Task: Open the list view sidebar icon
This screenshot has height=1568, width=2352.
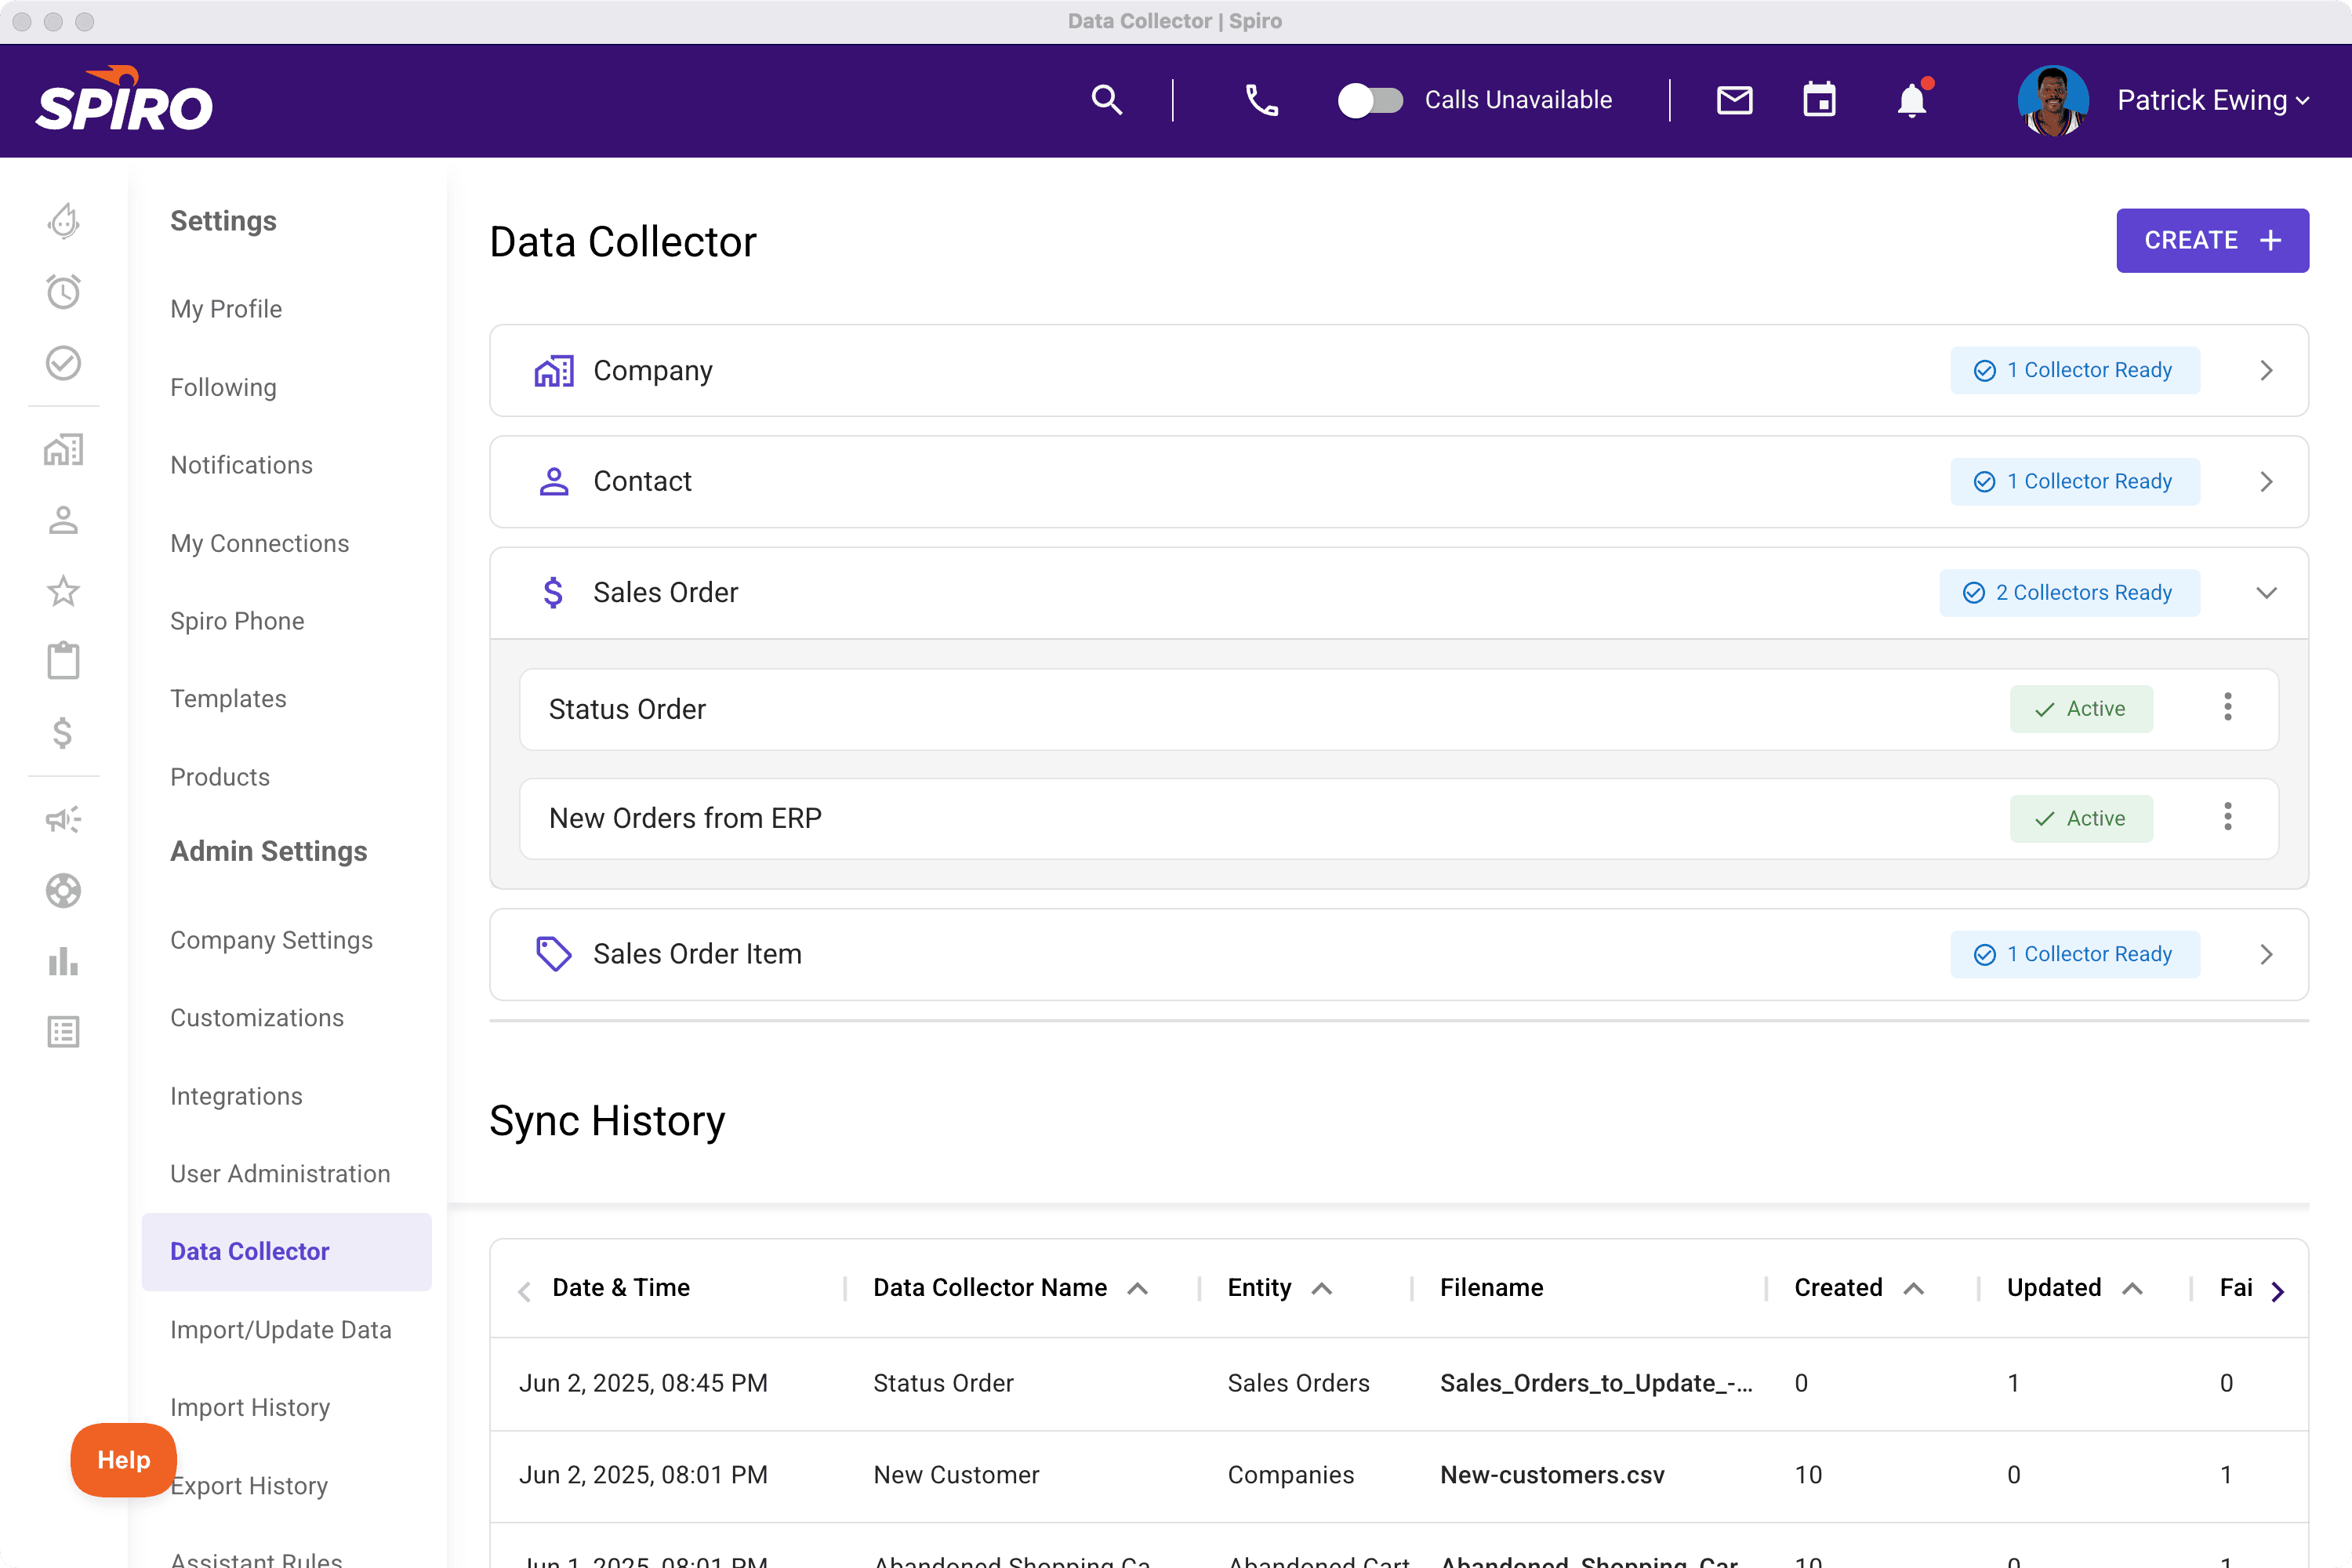Action: [63, 1032]
